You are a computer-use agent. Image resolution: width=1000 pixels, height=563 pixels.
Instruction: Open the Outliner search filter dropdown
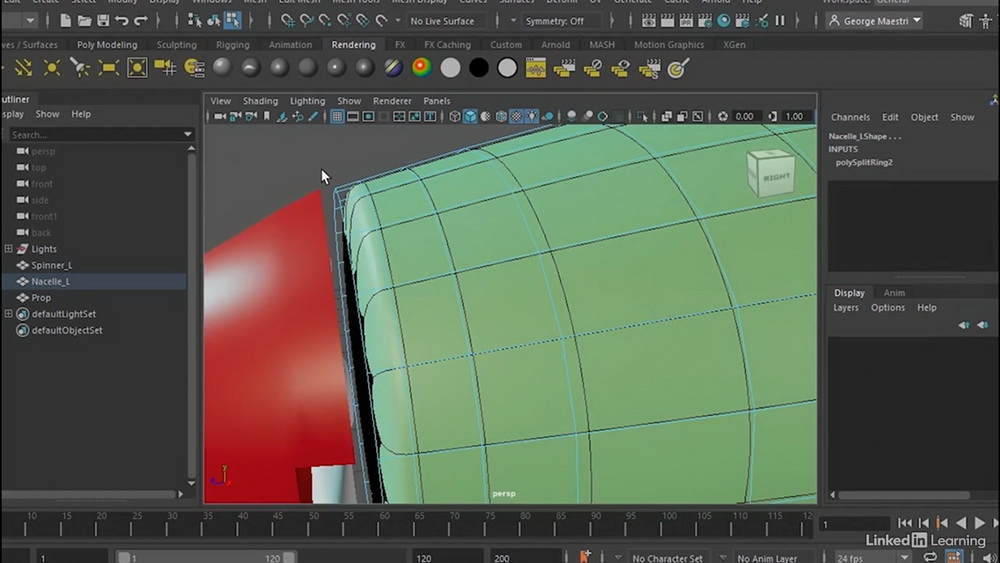point(188,135)
